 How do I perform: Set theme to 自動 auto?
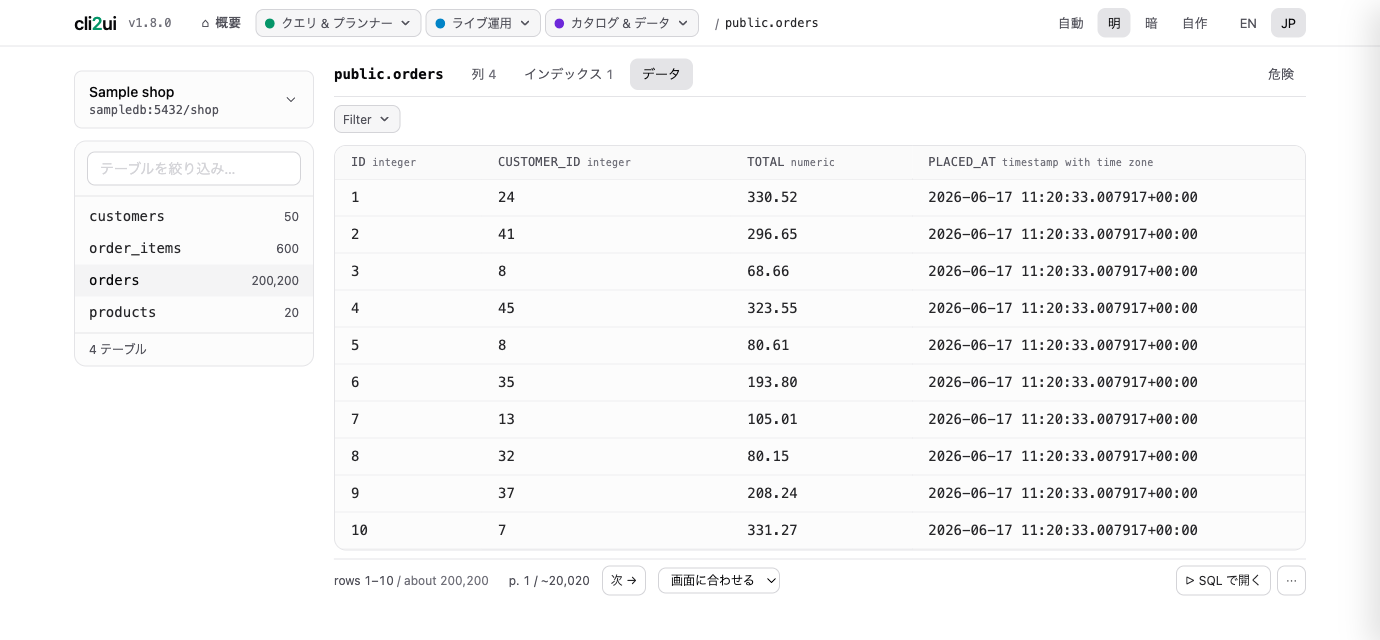1071,23
